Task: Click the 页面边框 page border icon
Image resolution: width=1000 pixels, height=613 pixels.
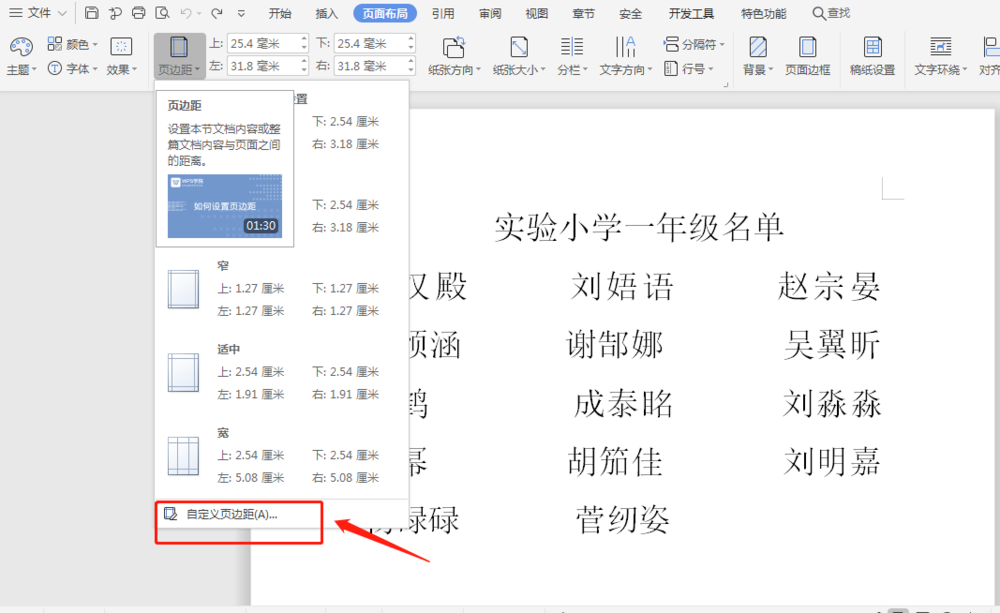Action: point(807,48)
